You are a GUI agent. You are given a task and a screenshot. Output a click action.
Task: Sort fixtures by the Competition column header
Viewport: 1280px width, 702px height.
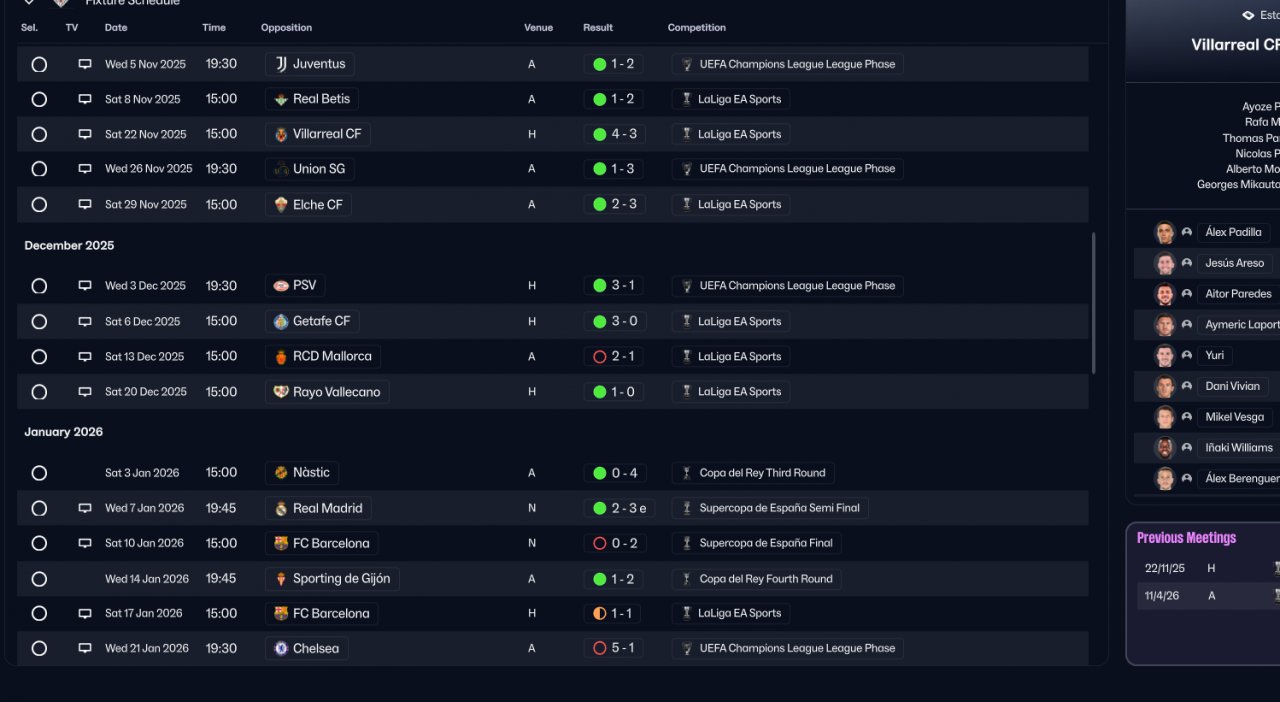[x=696, y=28]
